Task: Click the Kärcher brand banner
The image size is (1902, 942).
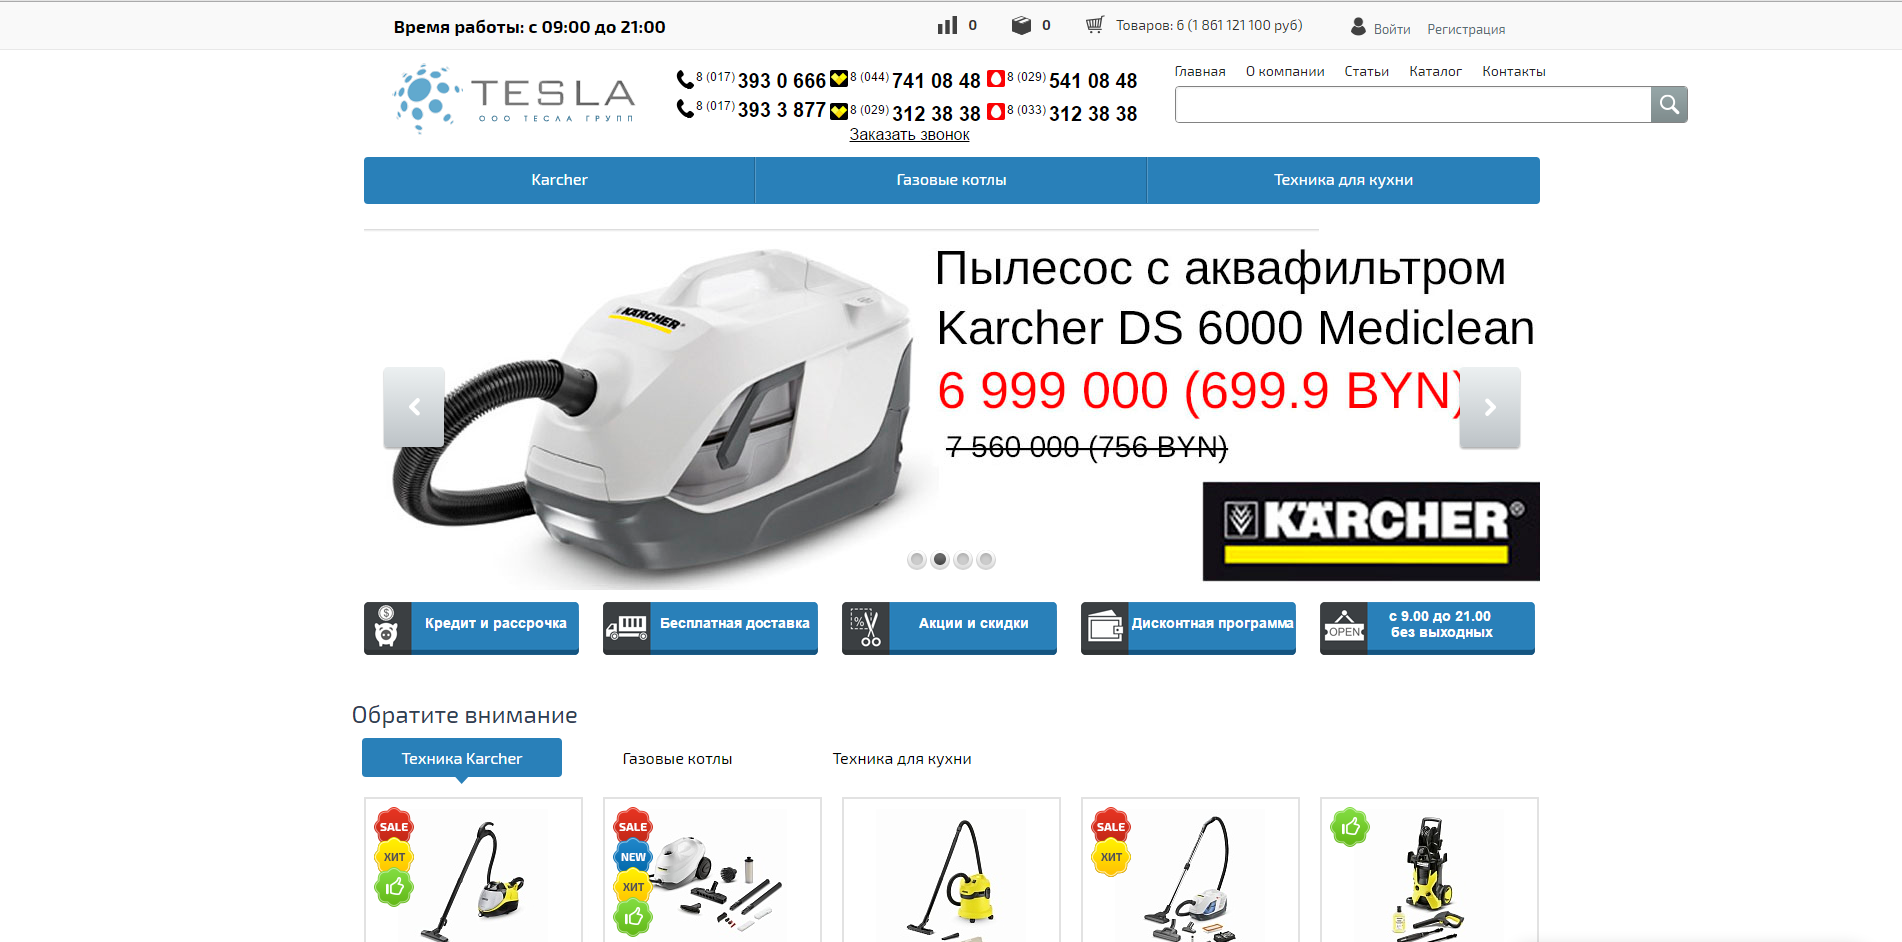Action: pos(1371,531)
